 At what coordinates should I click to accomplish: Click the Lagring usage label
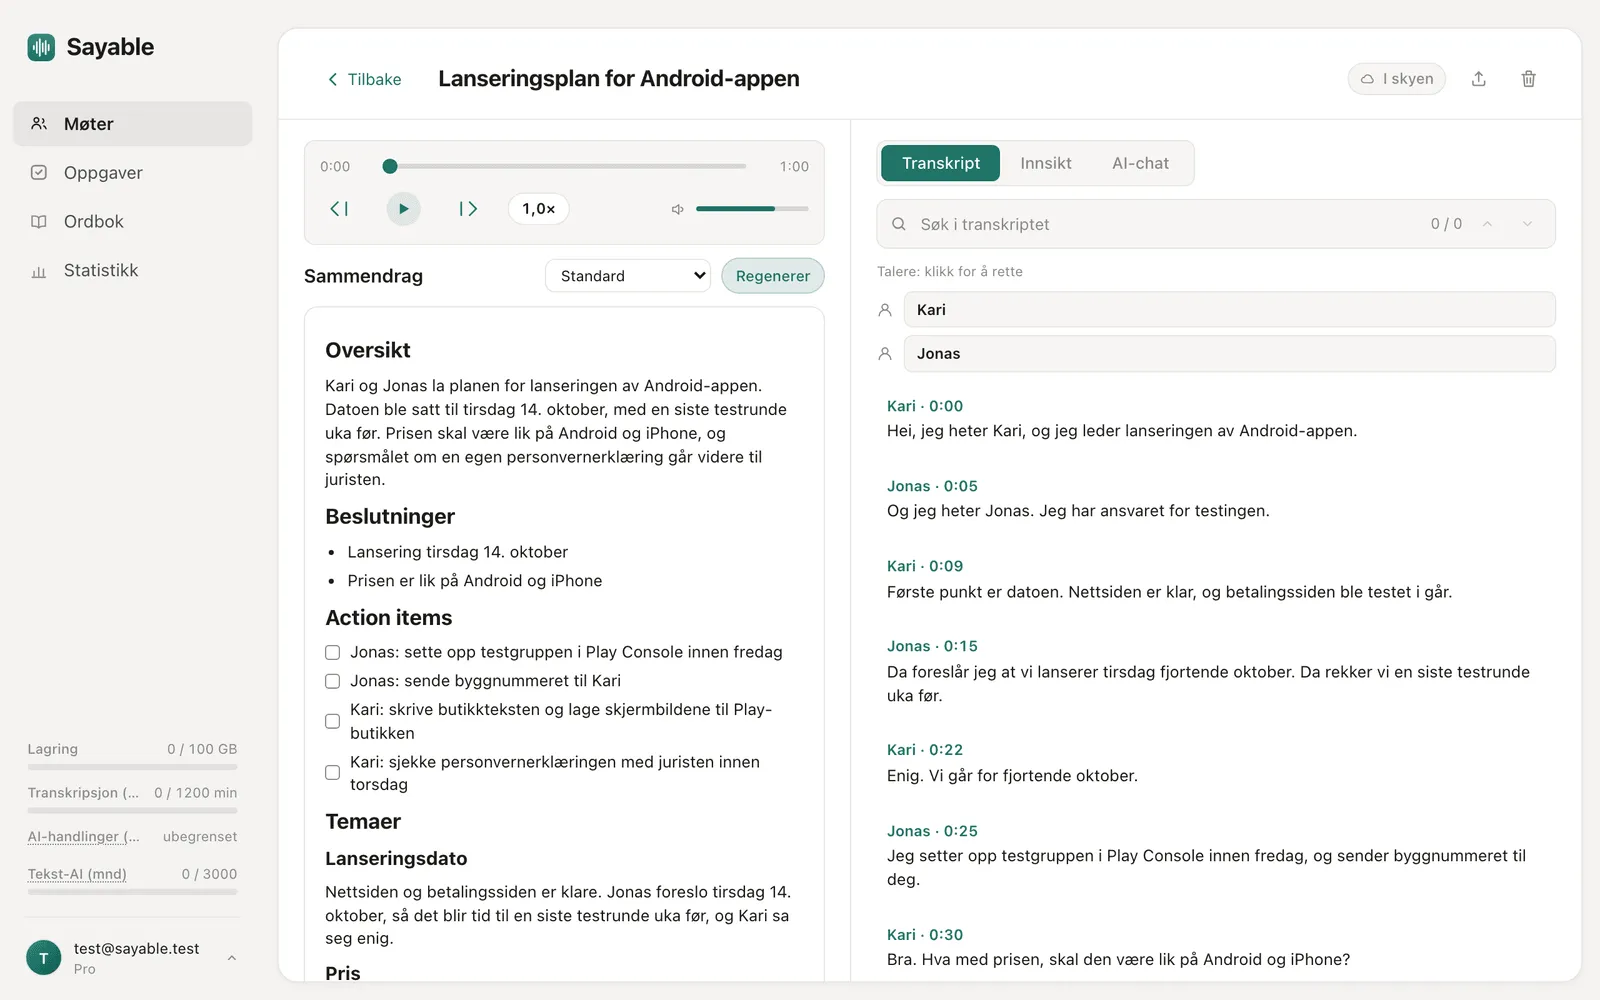point(52,749)
